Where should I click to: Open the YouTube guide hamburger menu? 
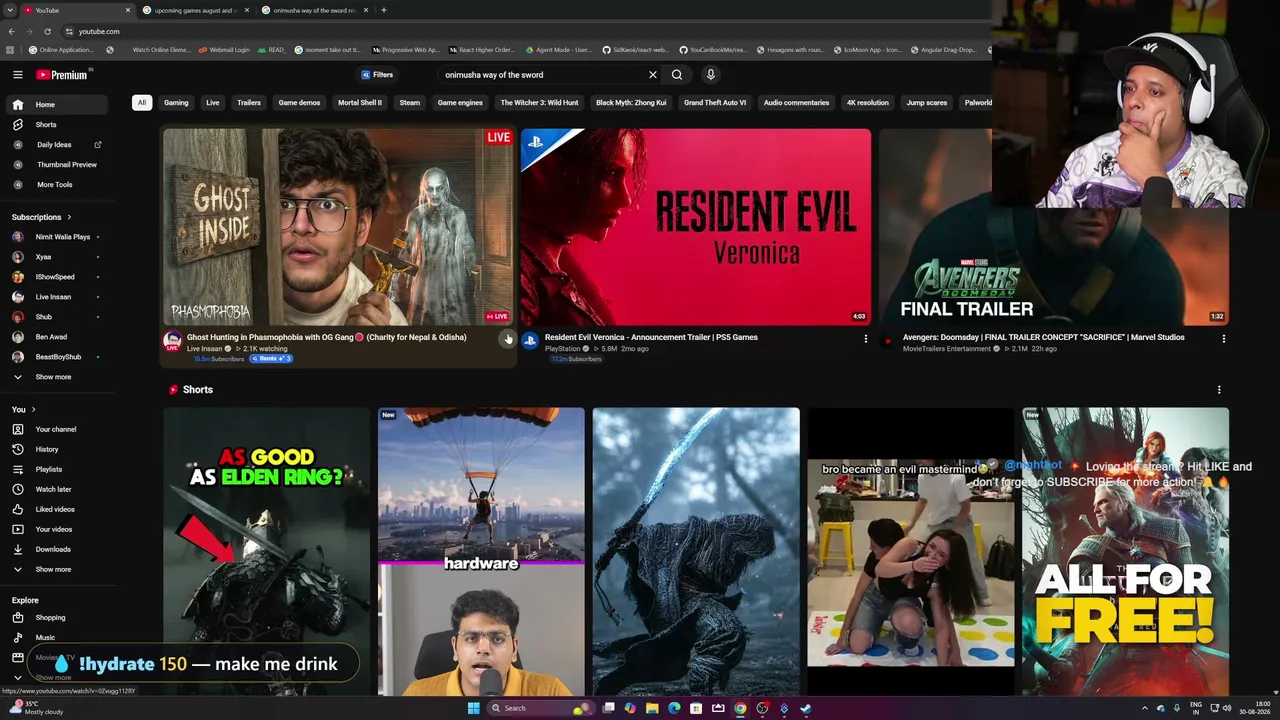point(17,75)
